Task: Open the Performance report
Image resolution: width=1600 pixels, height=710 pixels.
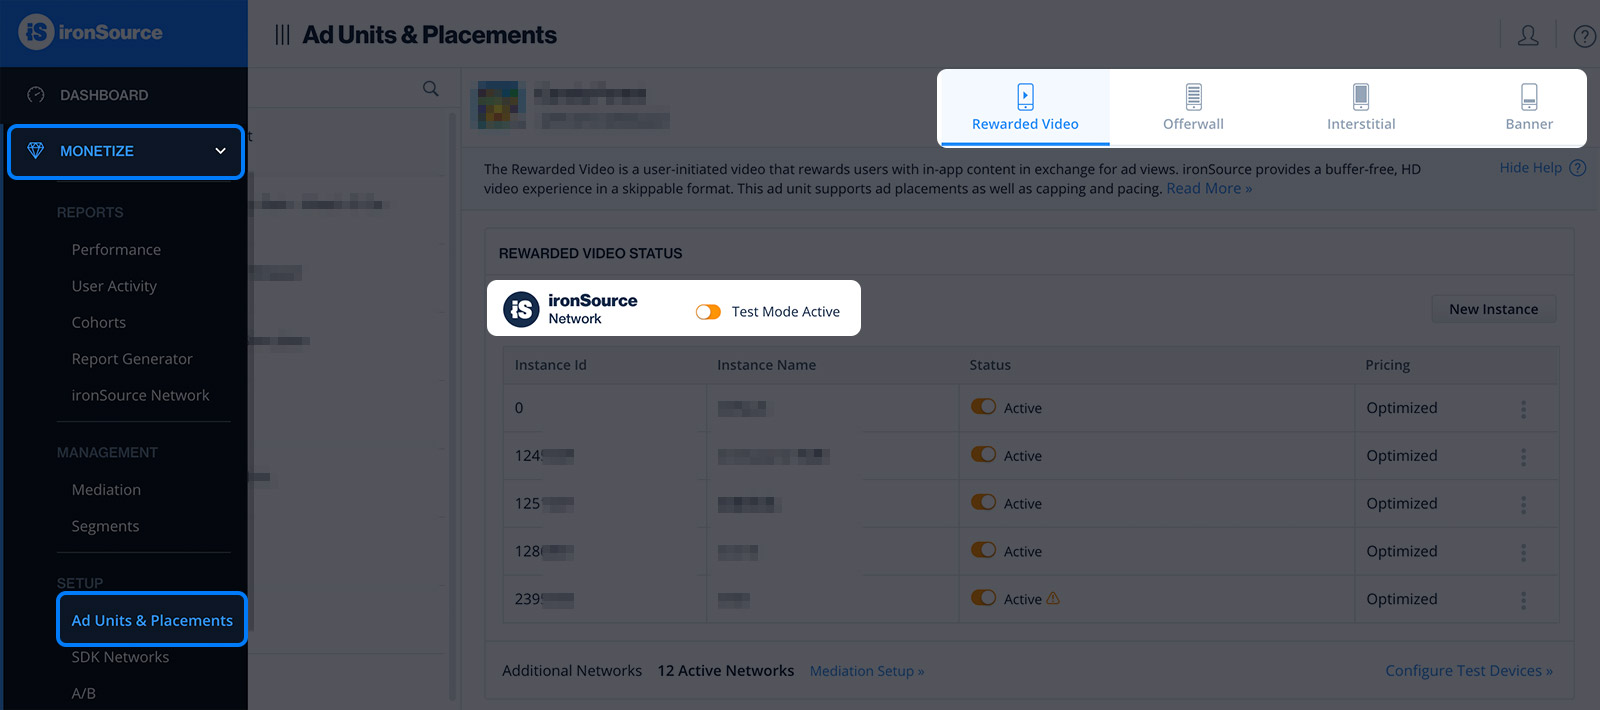Action: click(116, 250)
